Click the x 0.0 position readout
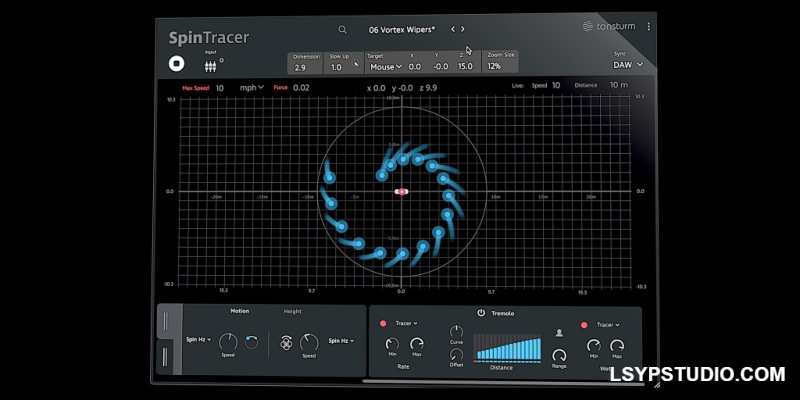This screenshot has width=800, height=400. coord(376,88)
